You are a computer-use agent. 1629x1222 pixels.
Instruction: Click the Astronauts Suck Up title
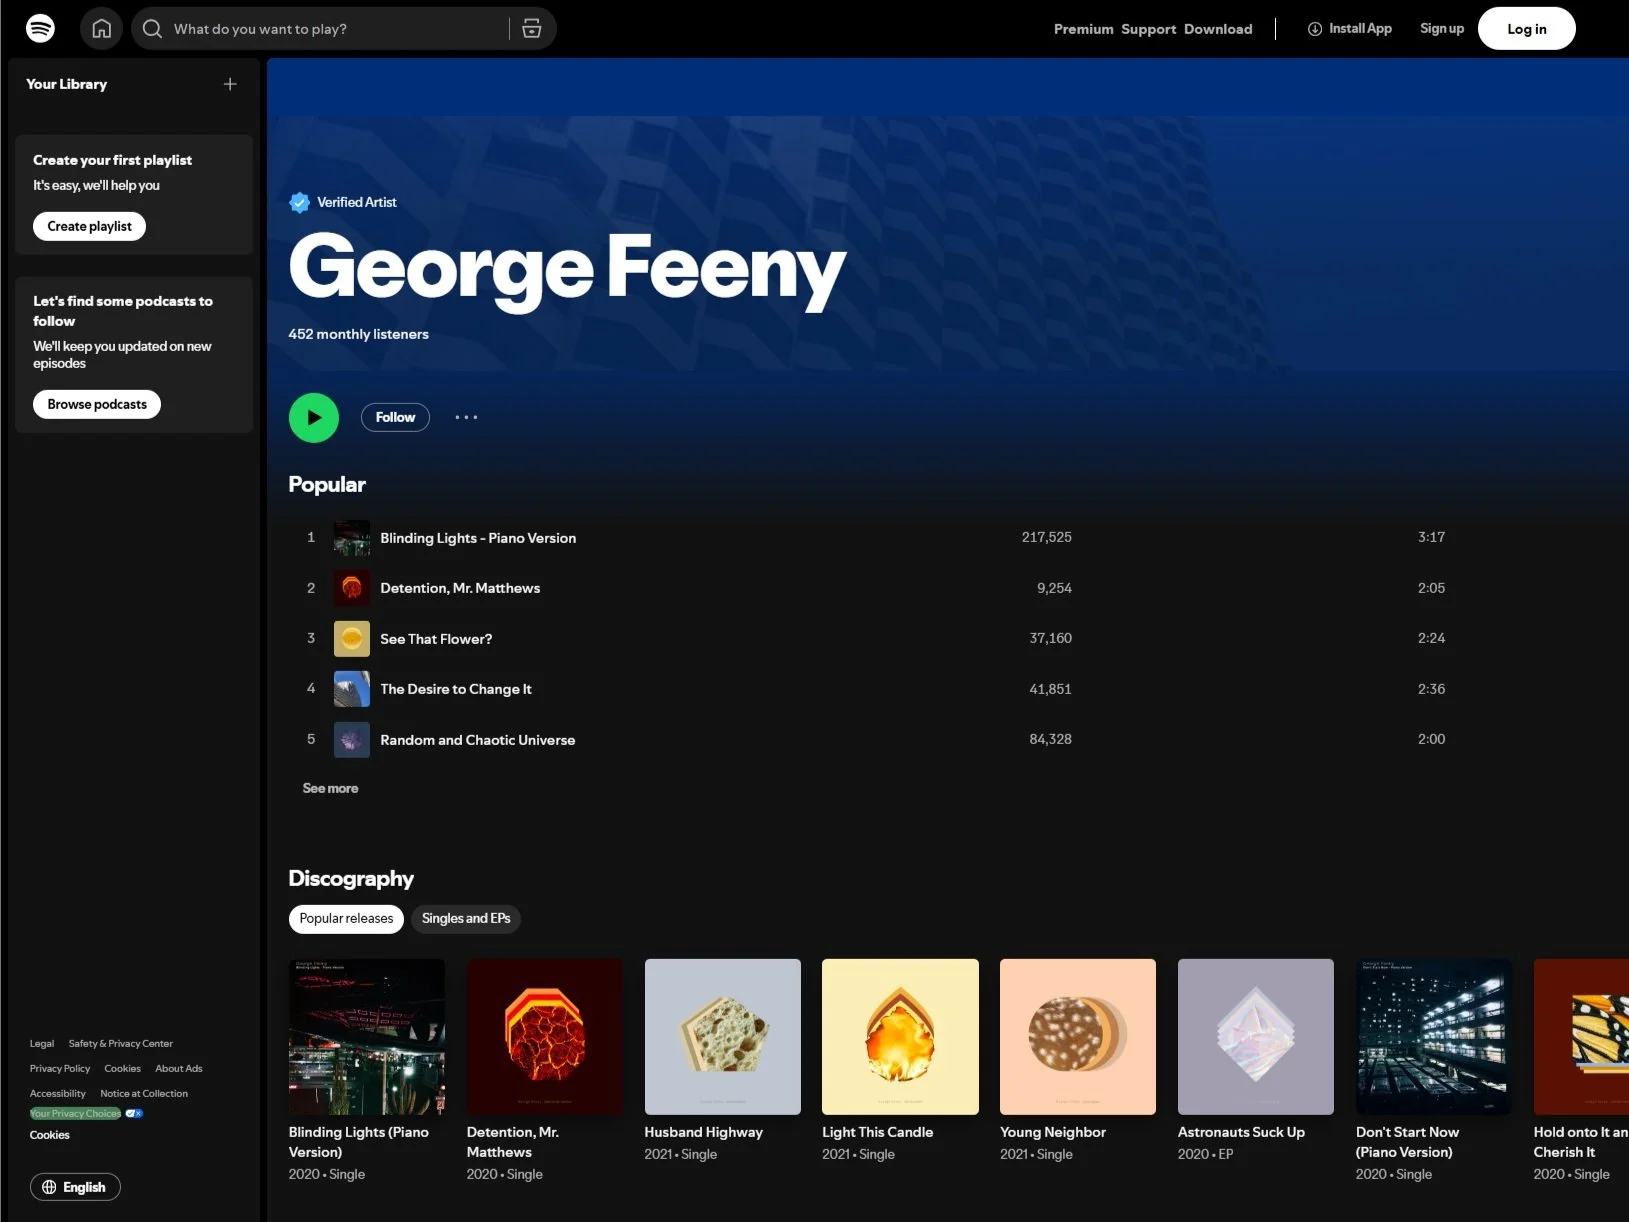click(1241, 1132)
